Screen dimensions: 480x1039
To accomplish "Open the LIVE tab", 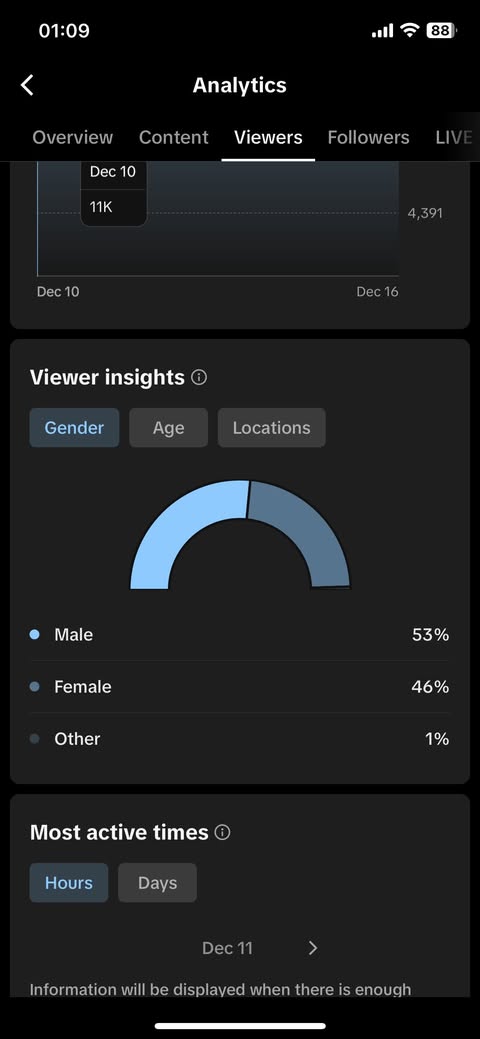I will 454,137.
